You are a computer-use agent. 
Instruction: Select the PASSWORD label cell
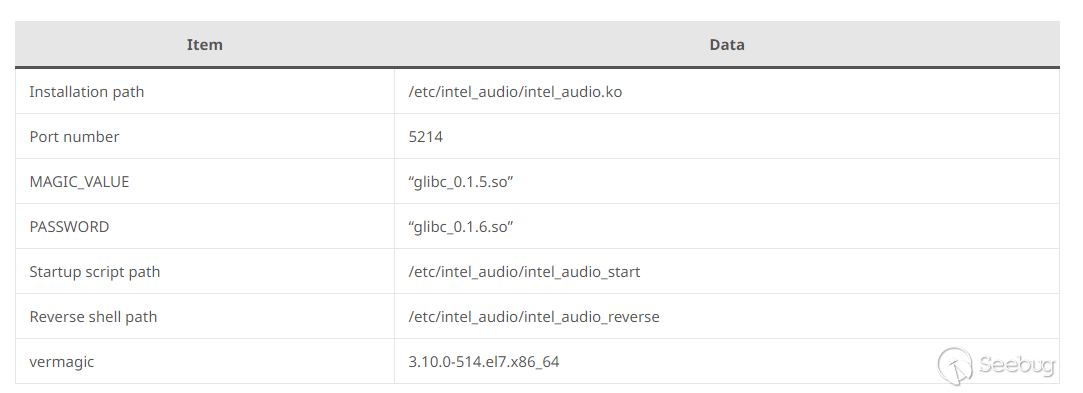coord(205,227)
